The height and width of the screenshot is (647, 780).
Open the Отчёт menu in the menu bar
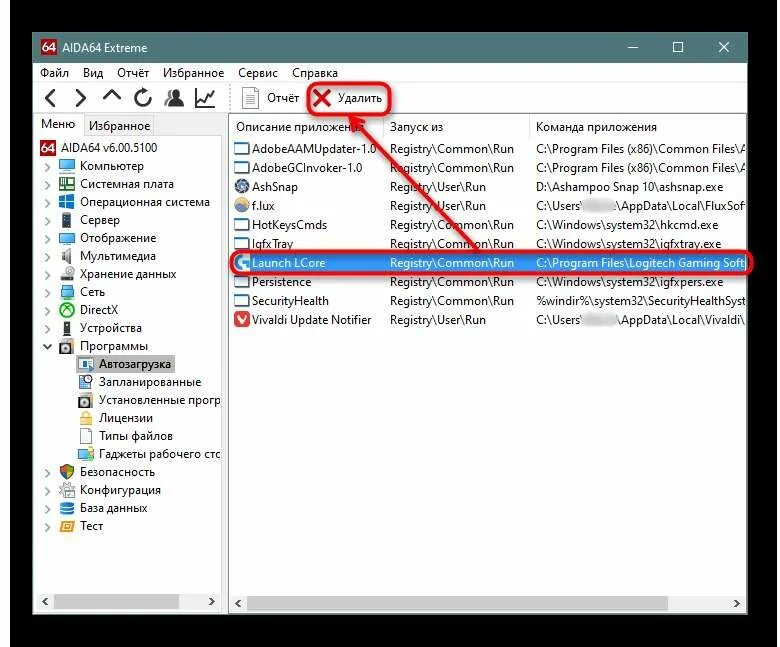pyautogui.click(x=133, y=73)
